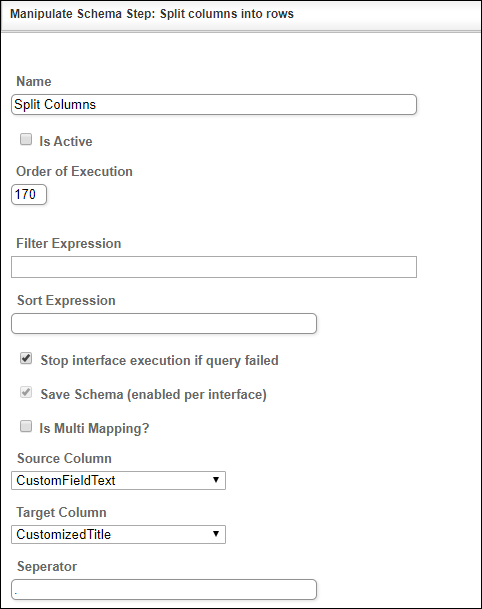The height and width of the screenshot is (609, 482).
Task: Click the Source Column dropdown arrow
Action: pos(216,480)
